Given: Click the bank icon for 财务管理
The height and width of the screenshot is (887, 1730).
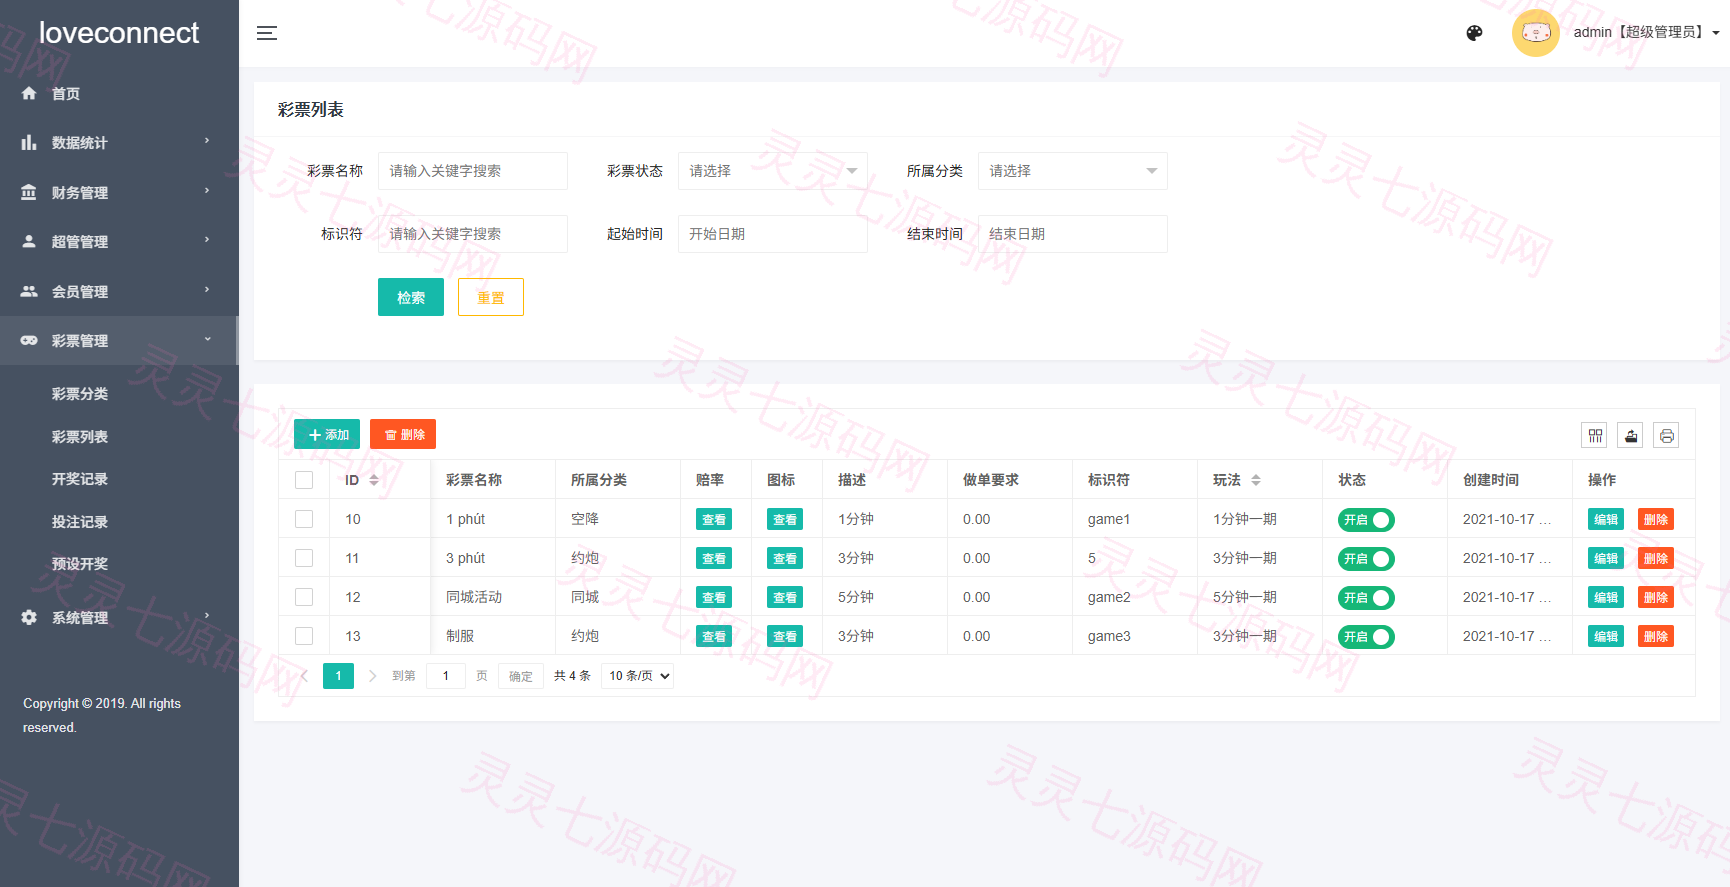Looking at the screenshot, I should [29, 192].
